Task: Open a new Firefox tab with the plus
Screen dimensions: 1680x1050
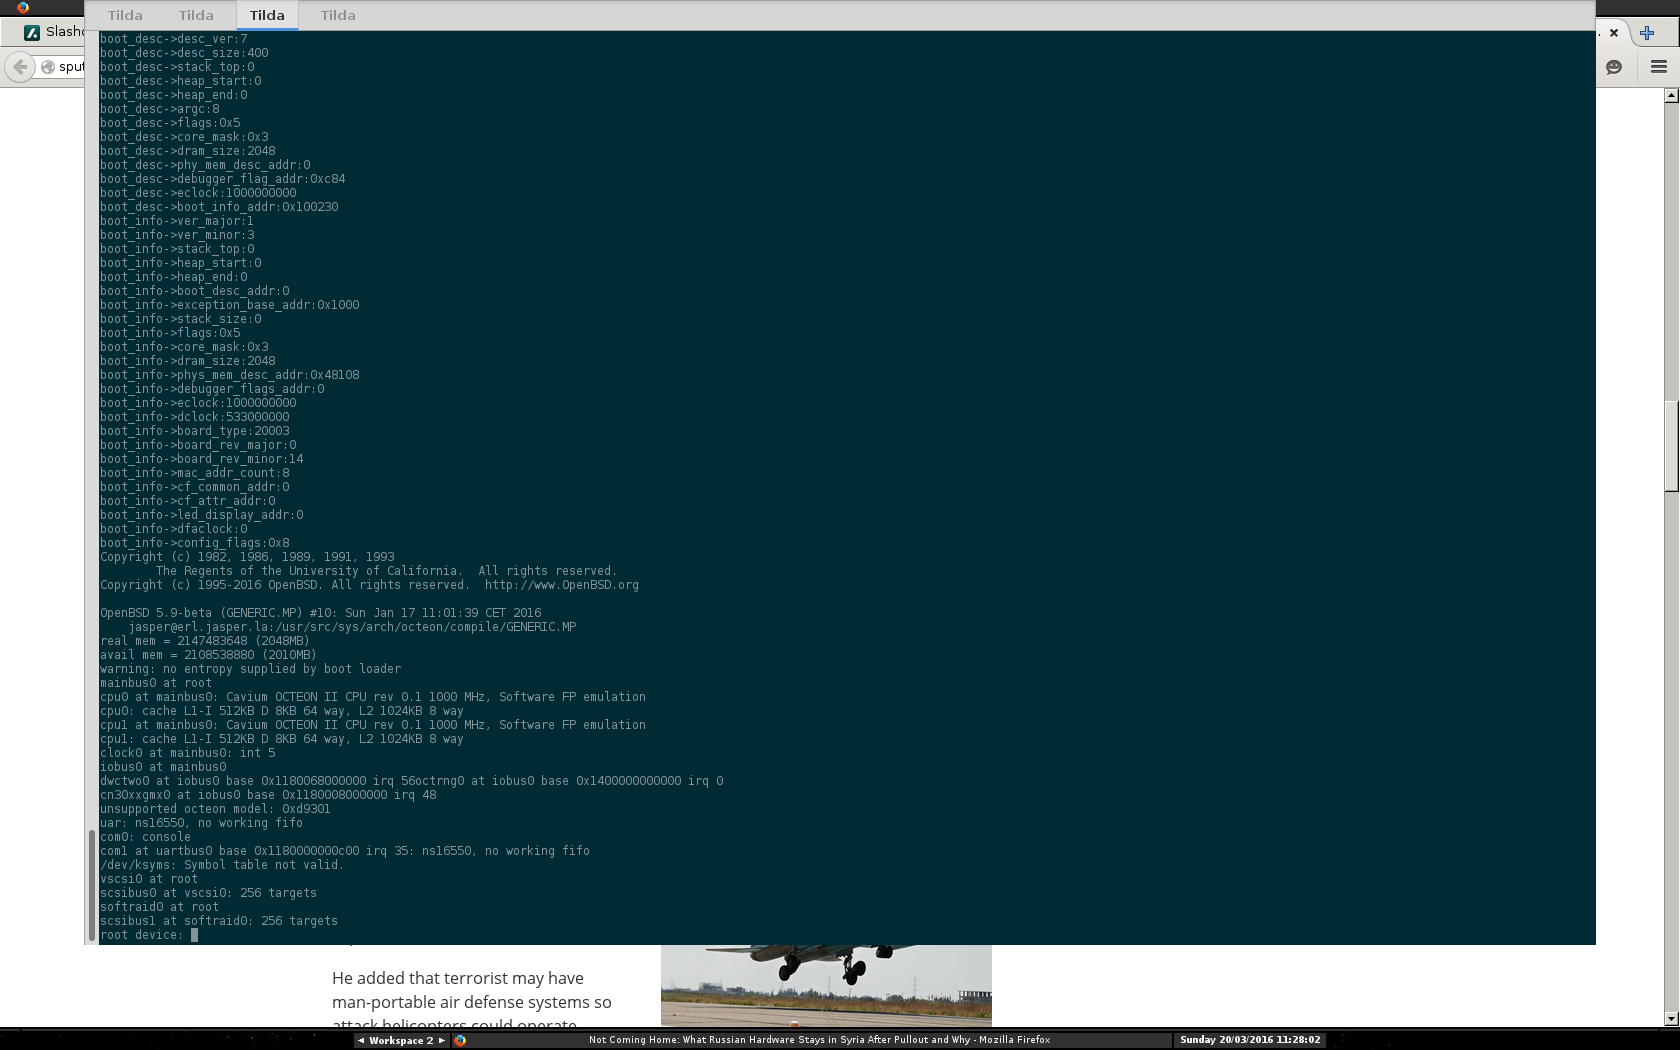Action: click(x=1647, y=33)
